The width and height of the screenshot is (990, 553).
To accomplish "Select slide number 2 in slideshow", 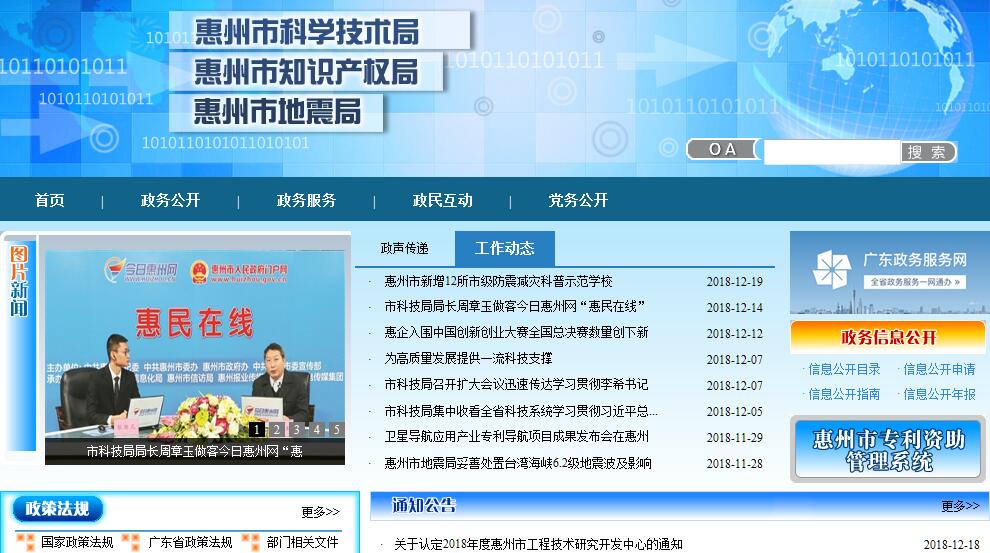I will coord(277,429).
